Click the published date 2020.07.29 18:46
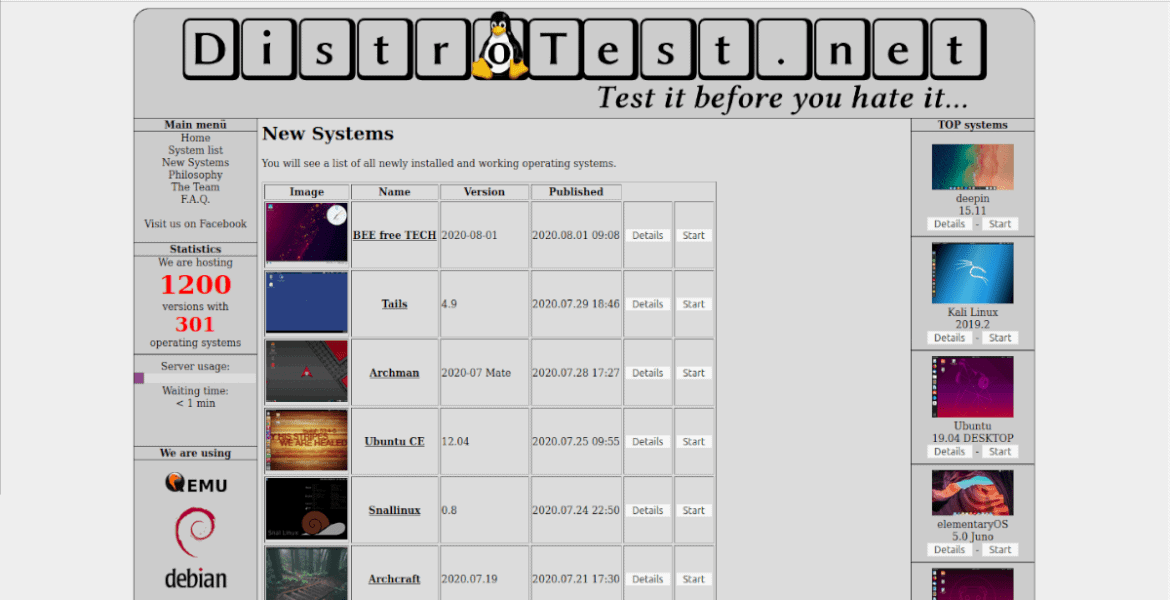Screen dimensions: 1170x600 (576, 304)
